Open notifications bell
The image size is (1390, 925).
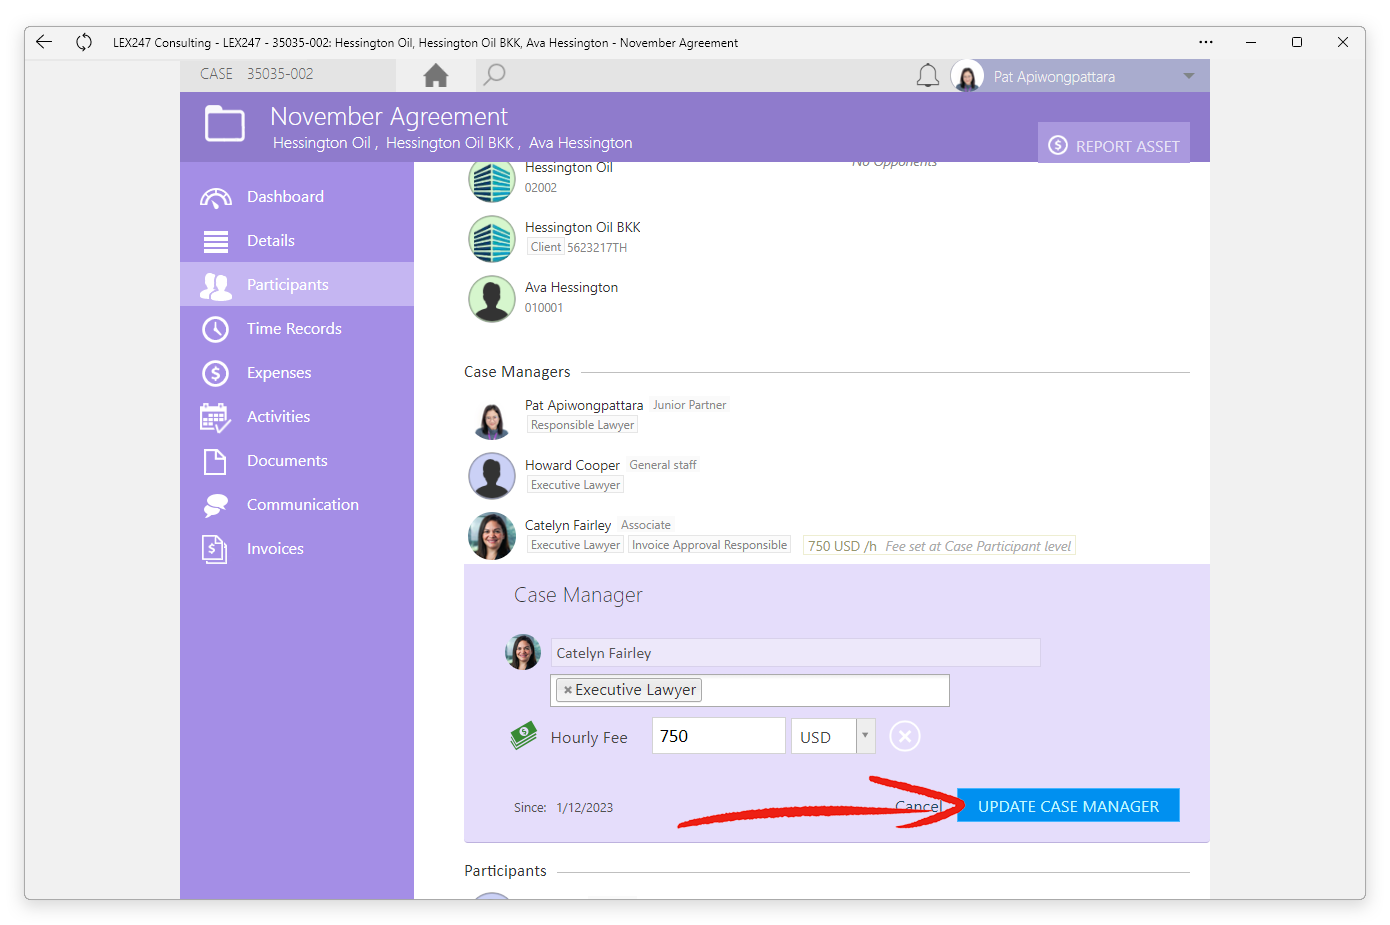tap(928, 76)
